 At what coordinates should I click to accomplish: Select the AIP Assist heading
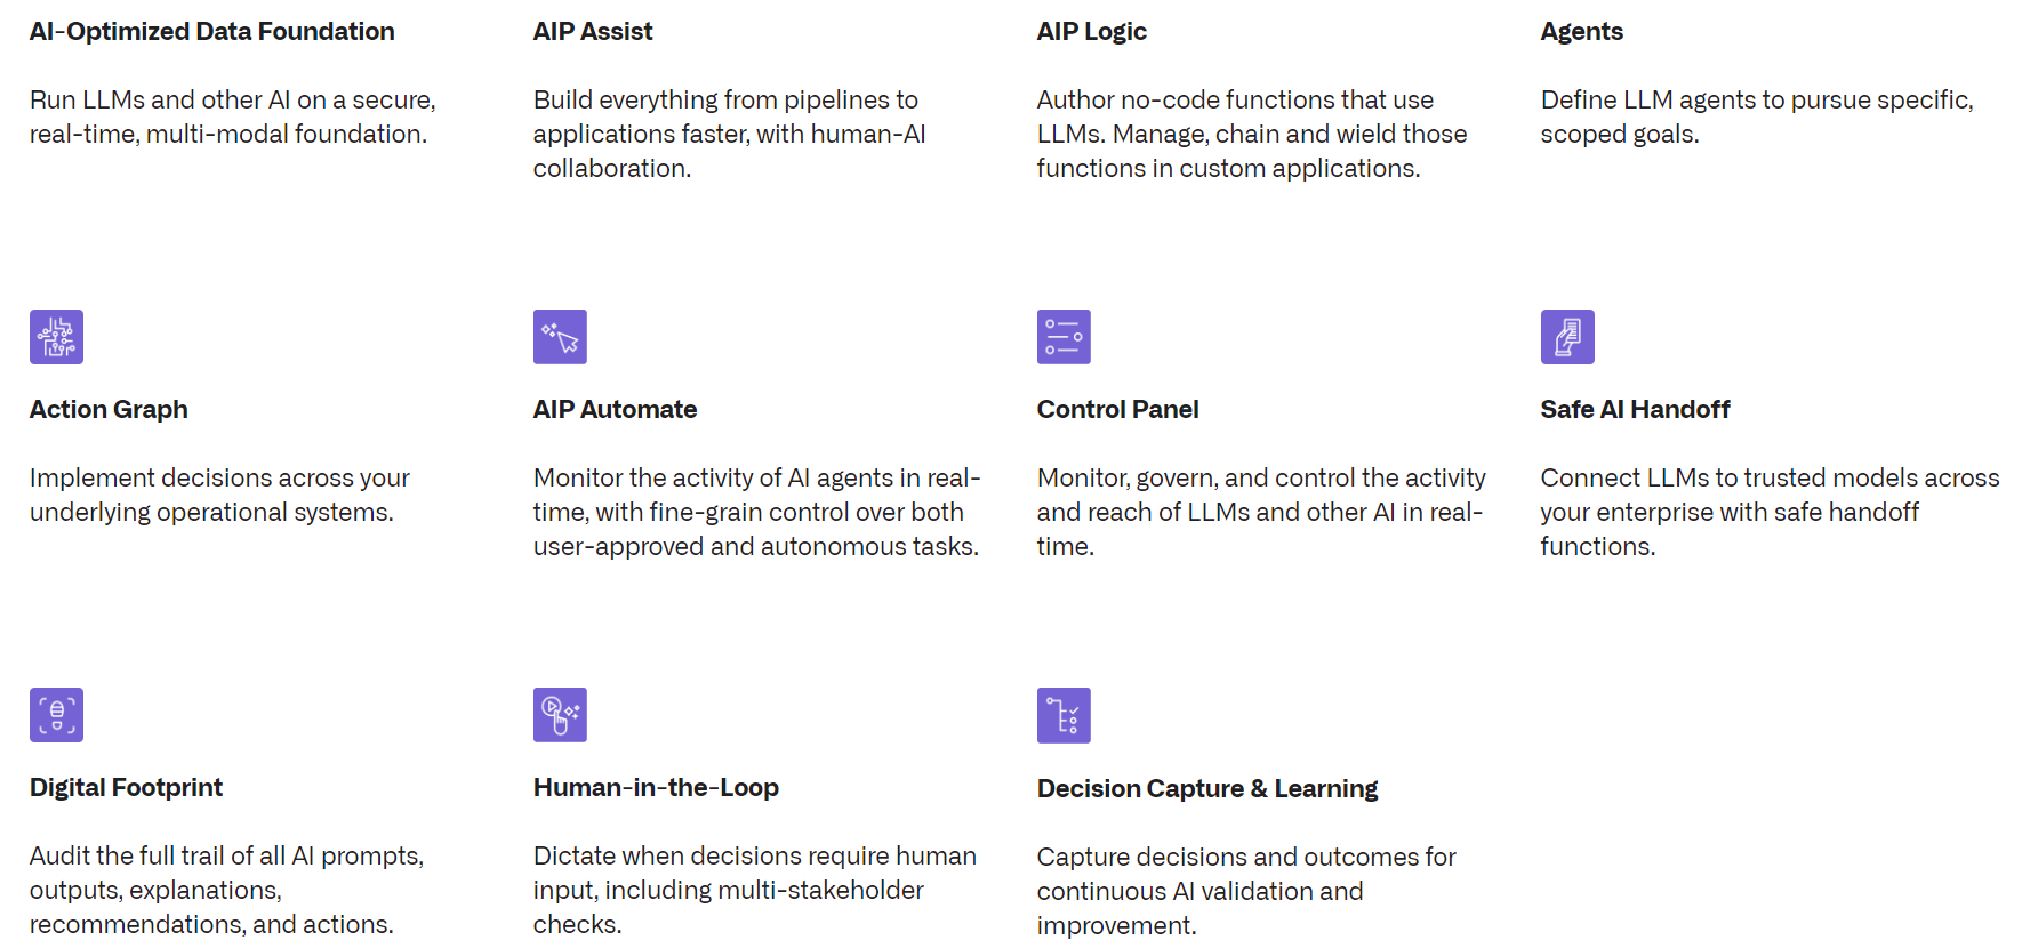tap(592, 32)
